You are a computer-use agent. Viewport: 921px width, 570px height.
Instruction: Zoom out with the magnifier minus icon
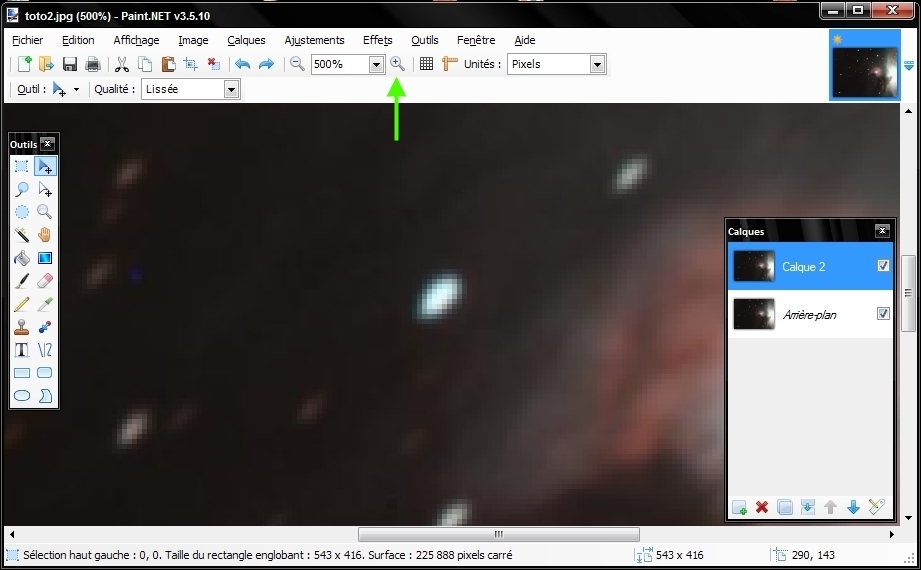click(297, 64)
